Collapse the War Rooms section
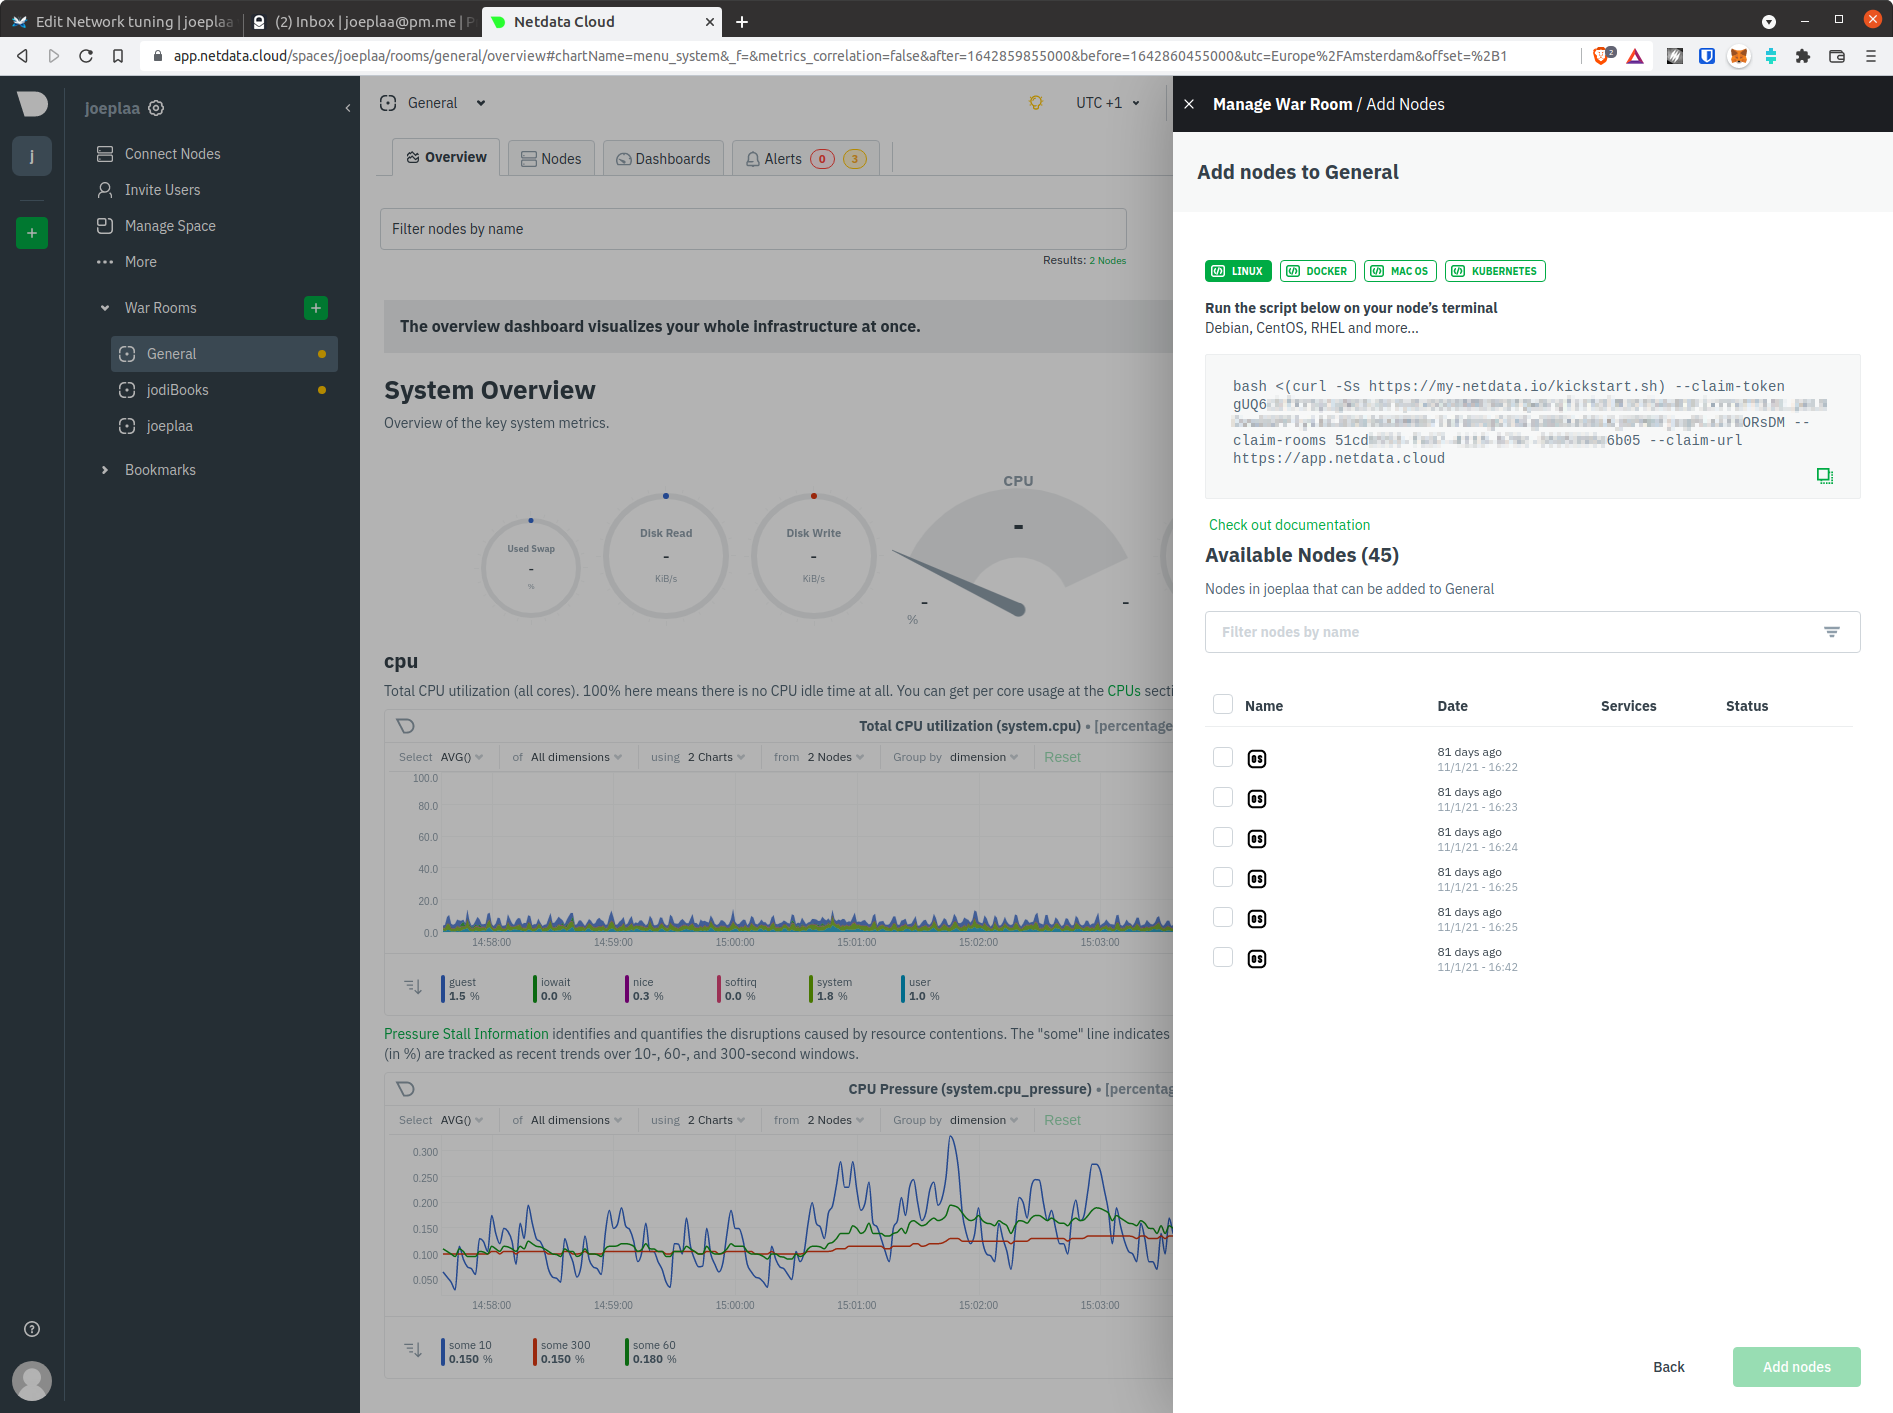 point(105,308)
